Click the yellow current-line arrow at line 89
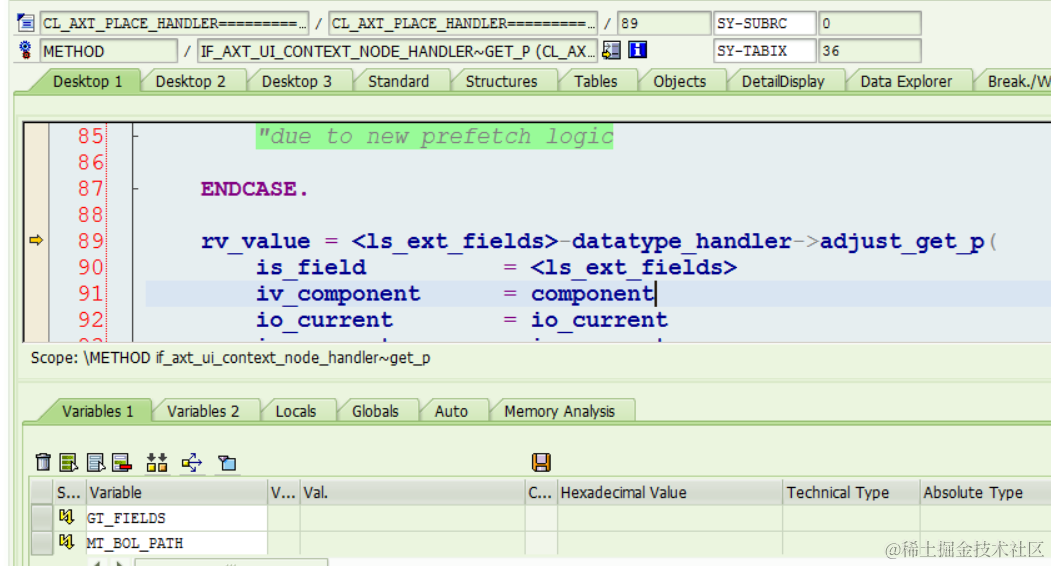This screenshot has width=1051, height=566. pyautogui.click(x=36, y=240)
